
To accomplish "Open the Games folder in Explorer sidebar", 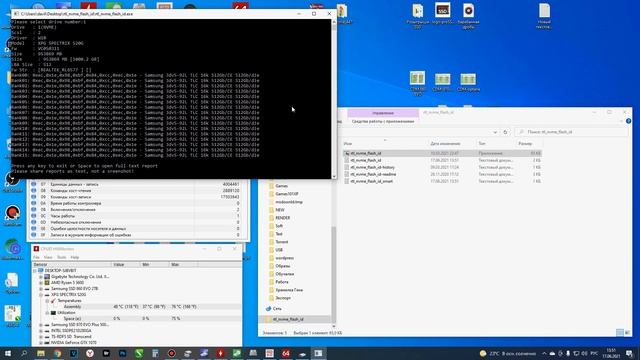I will click(281, 186).
